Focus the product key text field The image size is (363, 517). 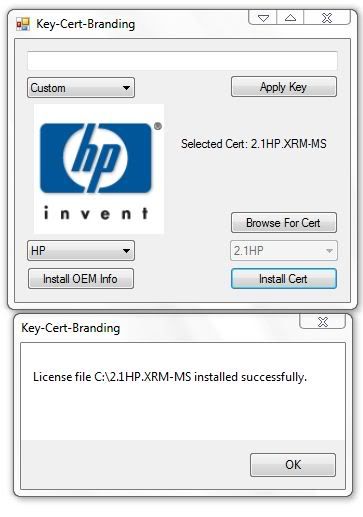pos(182,61)
